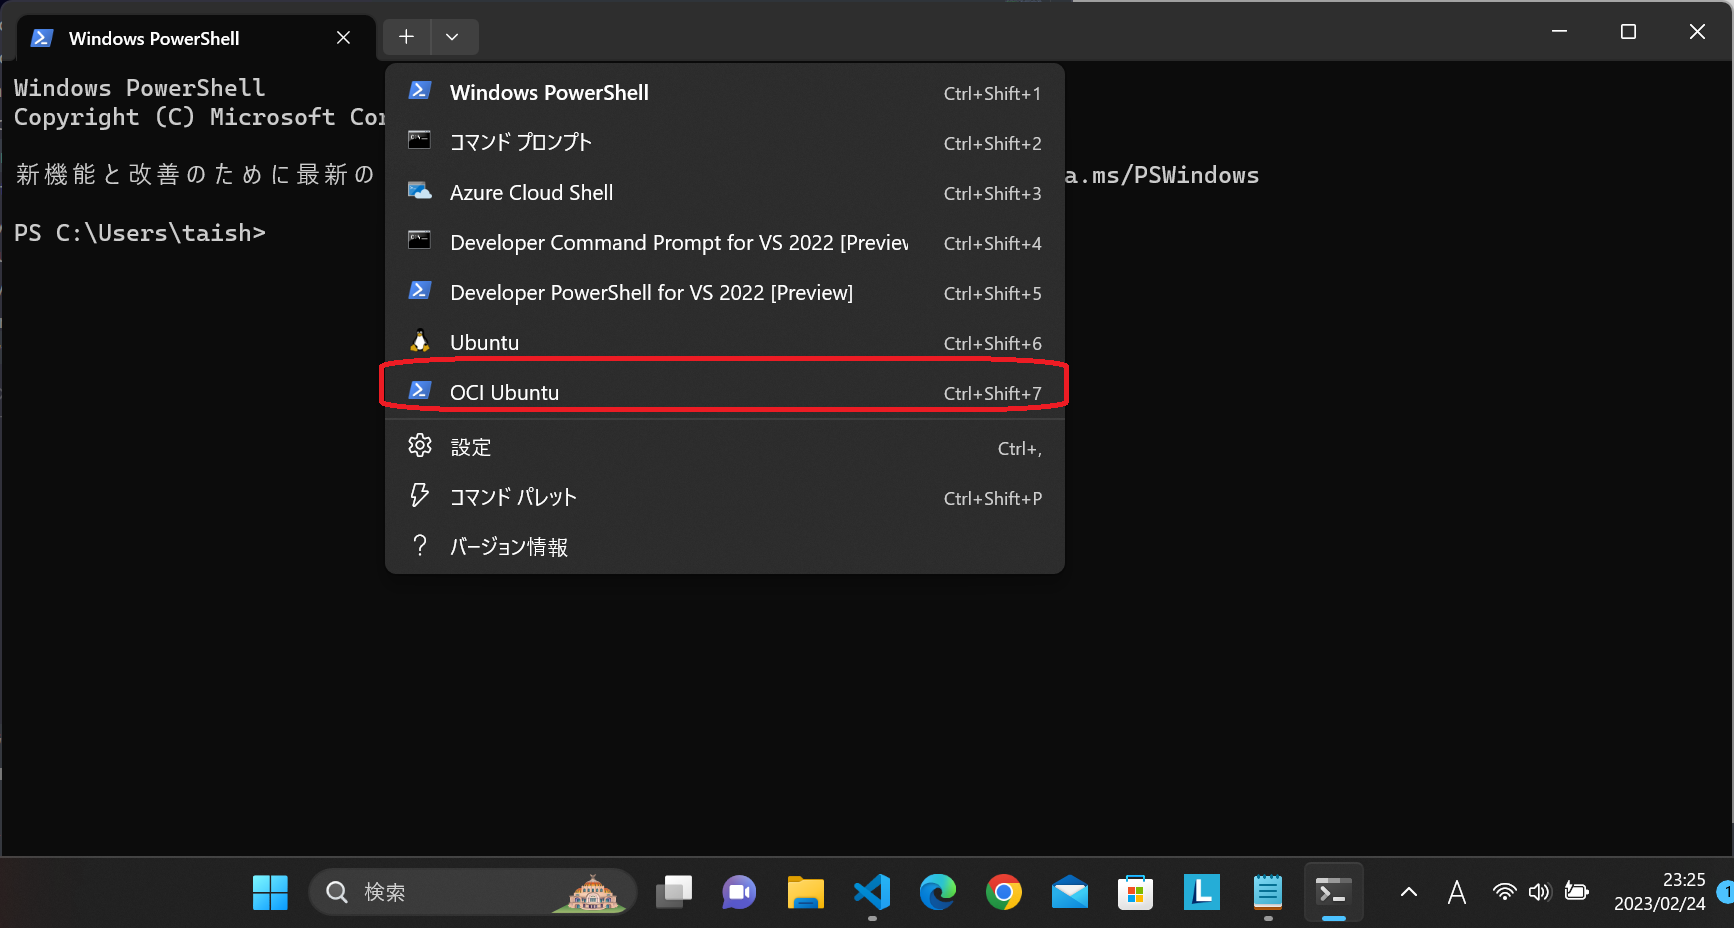
Task: Open Google Chrome from taskbar
Action: tap(1004, 892)
